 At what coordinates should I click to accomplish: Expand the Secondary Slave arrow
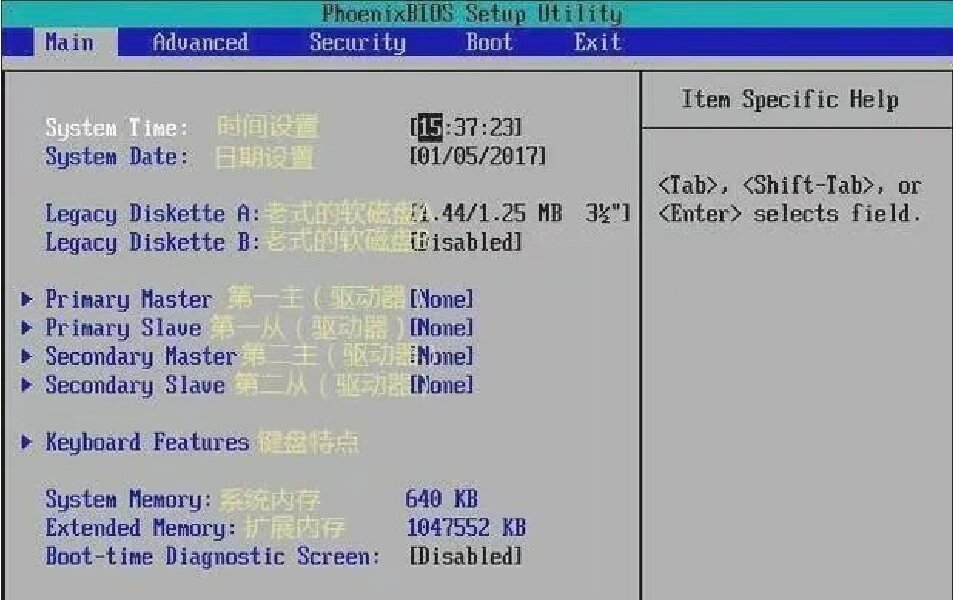pyautogui.click(x=26, y=385)
